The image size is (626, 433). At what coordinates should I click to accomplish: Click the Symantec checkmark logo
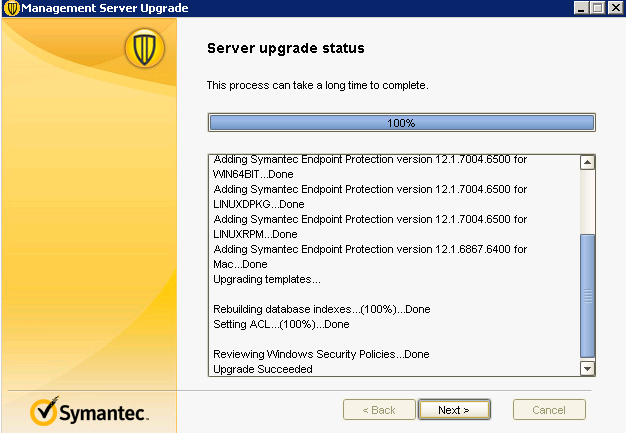[89, 411]
